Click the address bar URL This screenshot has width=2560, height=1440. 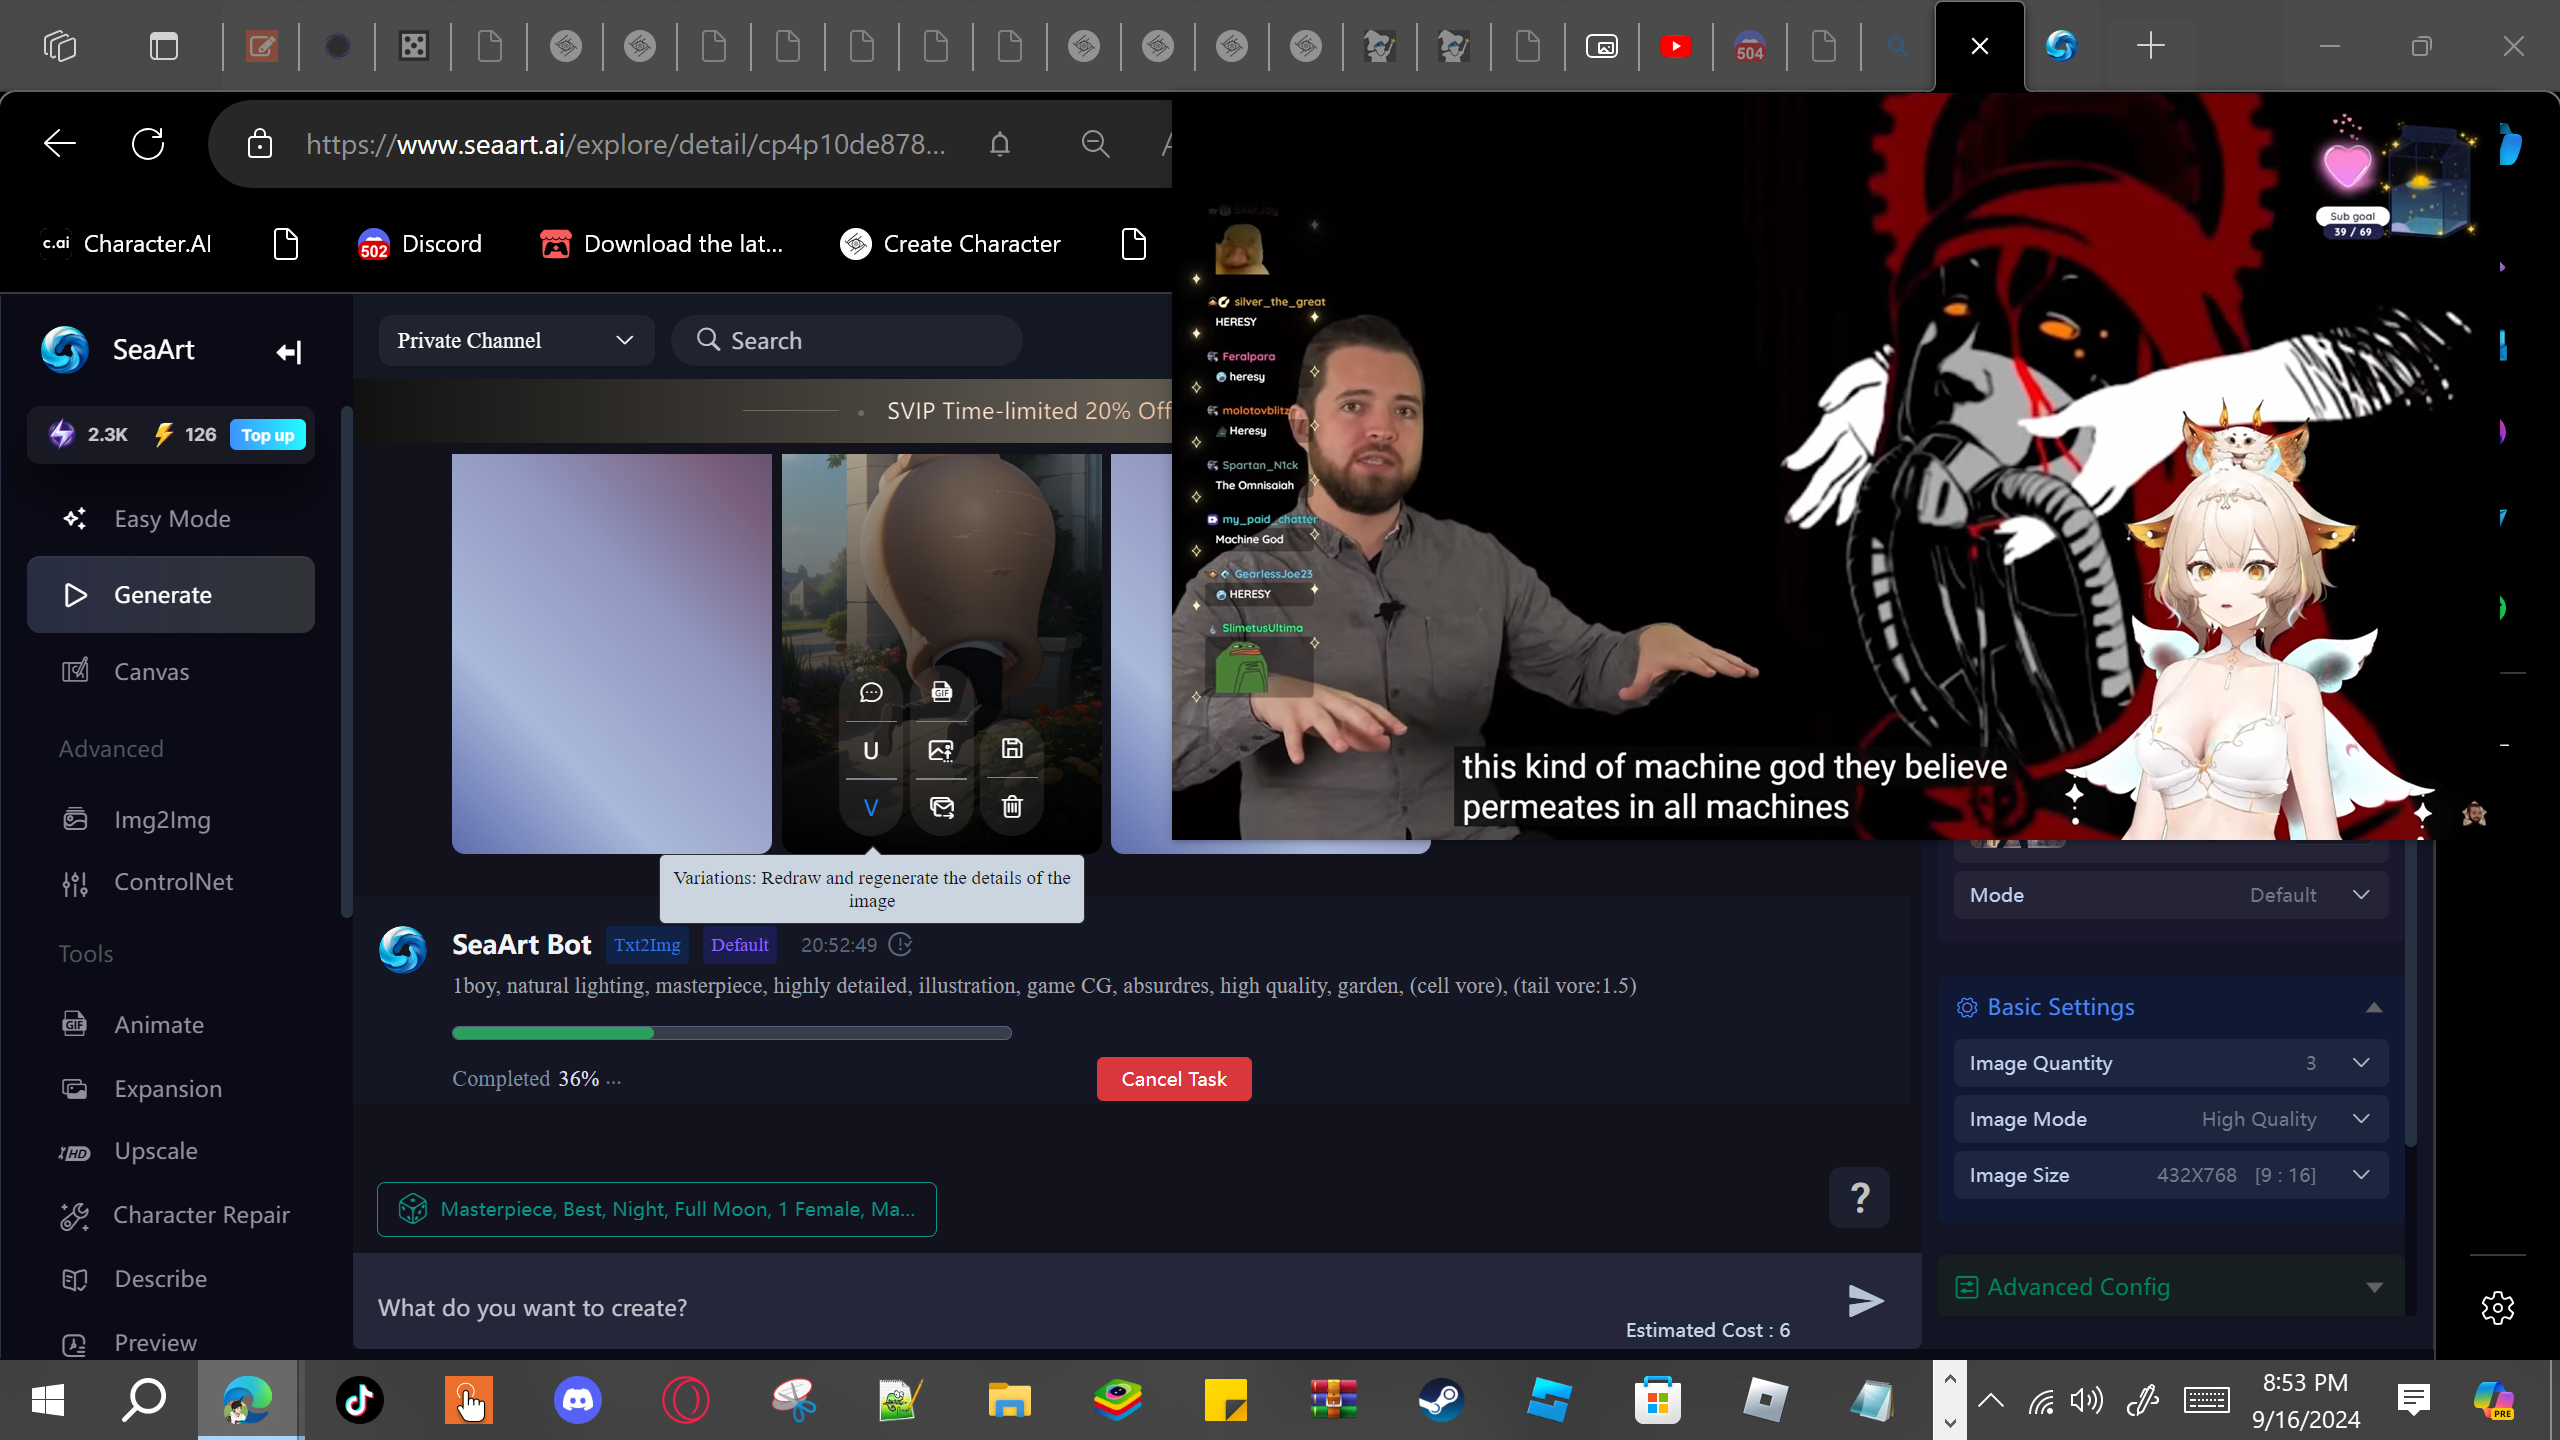[626, 144]
